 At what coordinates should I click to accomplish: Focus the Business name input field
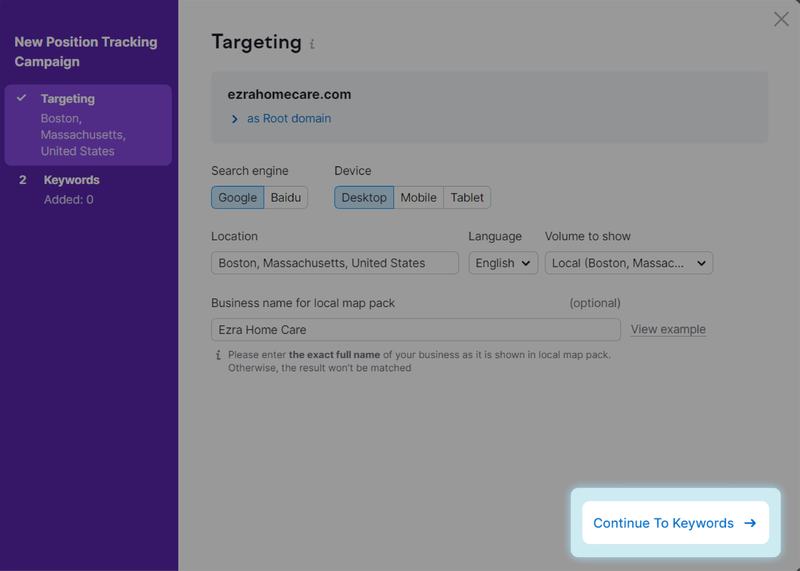pos(415,329)
